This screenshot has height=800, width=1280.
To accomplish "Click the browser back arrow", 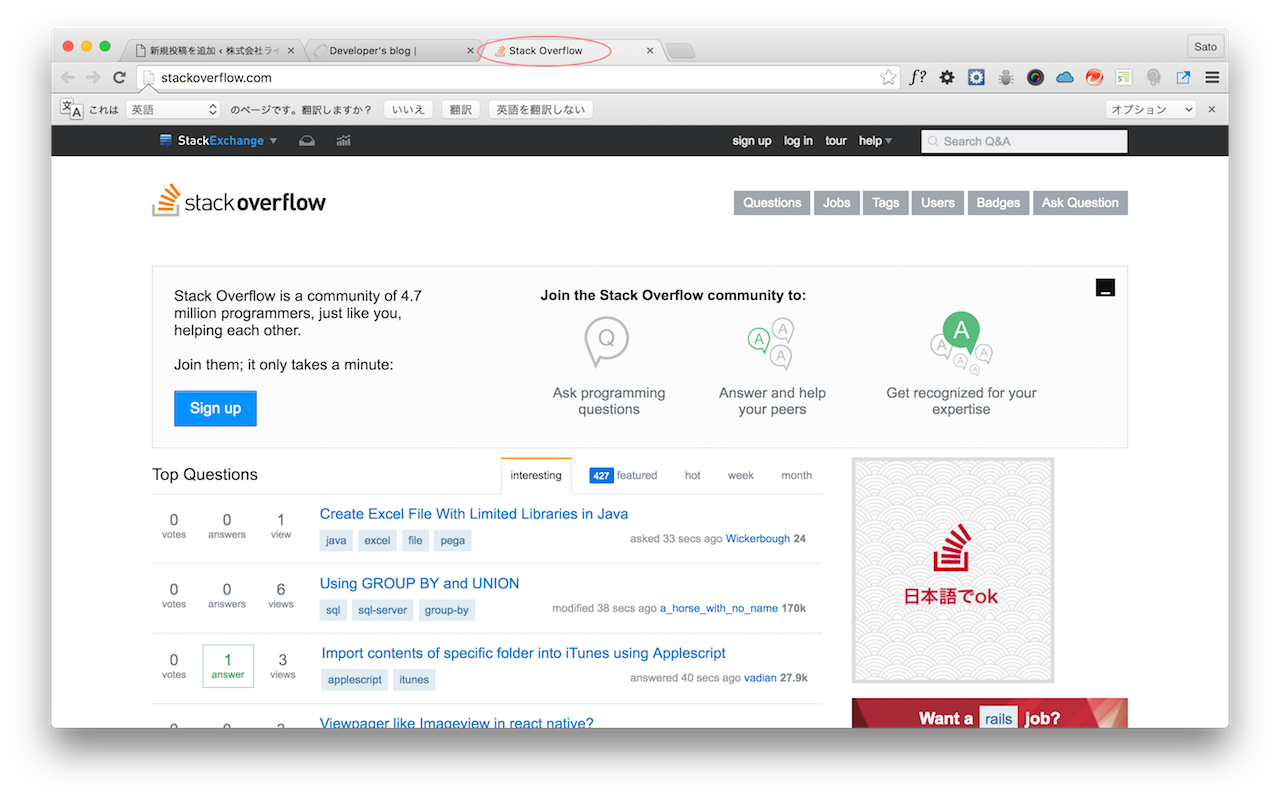I will (x=68, y=77).
